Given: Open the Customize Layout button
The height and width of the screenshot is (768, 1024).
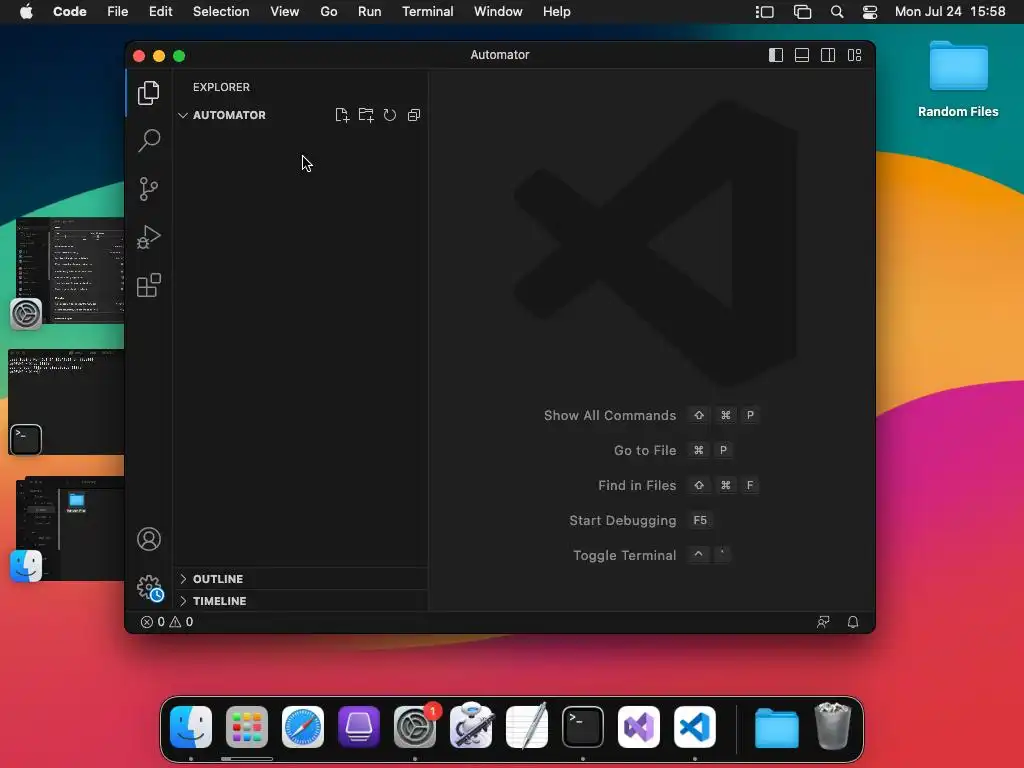Looking at the screenshot, I should click(x=854, y=56).
